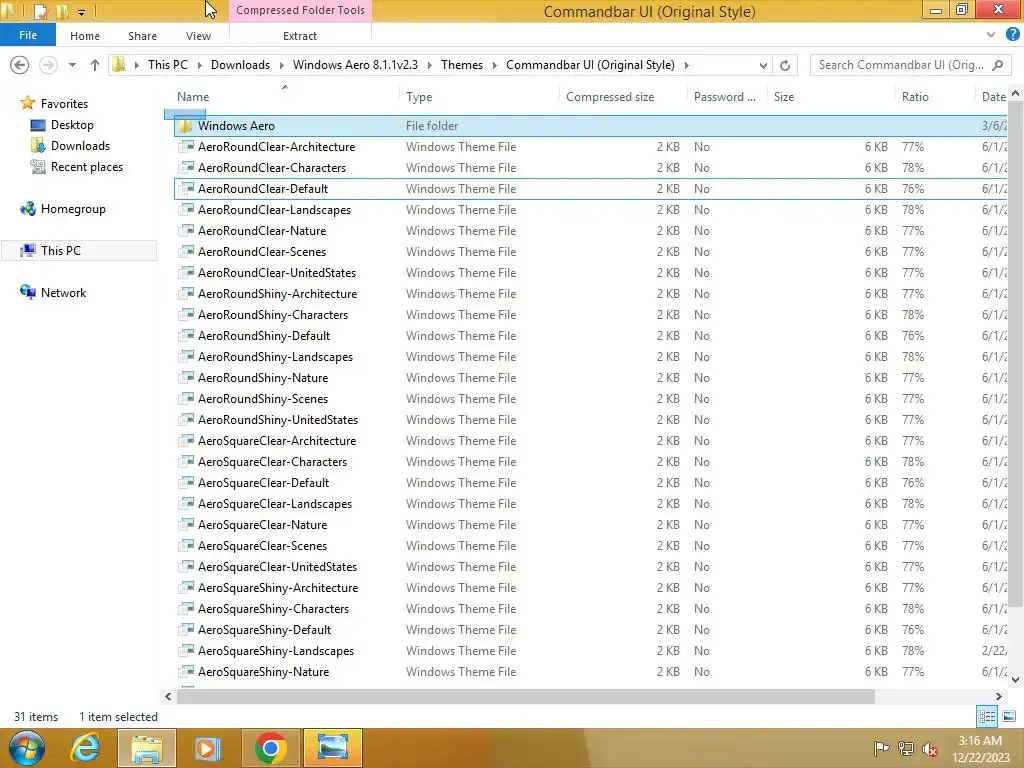
Task: Click the horizontal scrollbar right arrow
Action: pyautogui.click(x=998, y=696)
